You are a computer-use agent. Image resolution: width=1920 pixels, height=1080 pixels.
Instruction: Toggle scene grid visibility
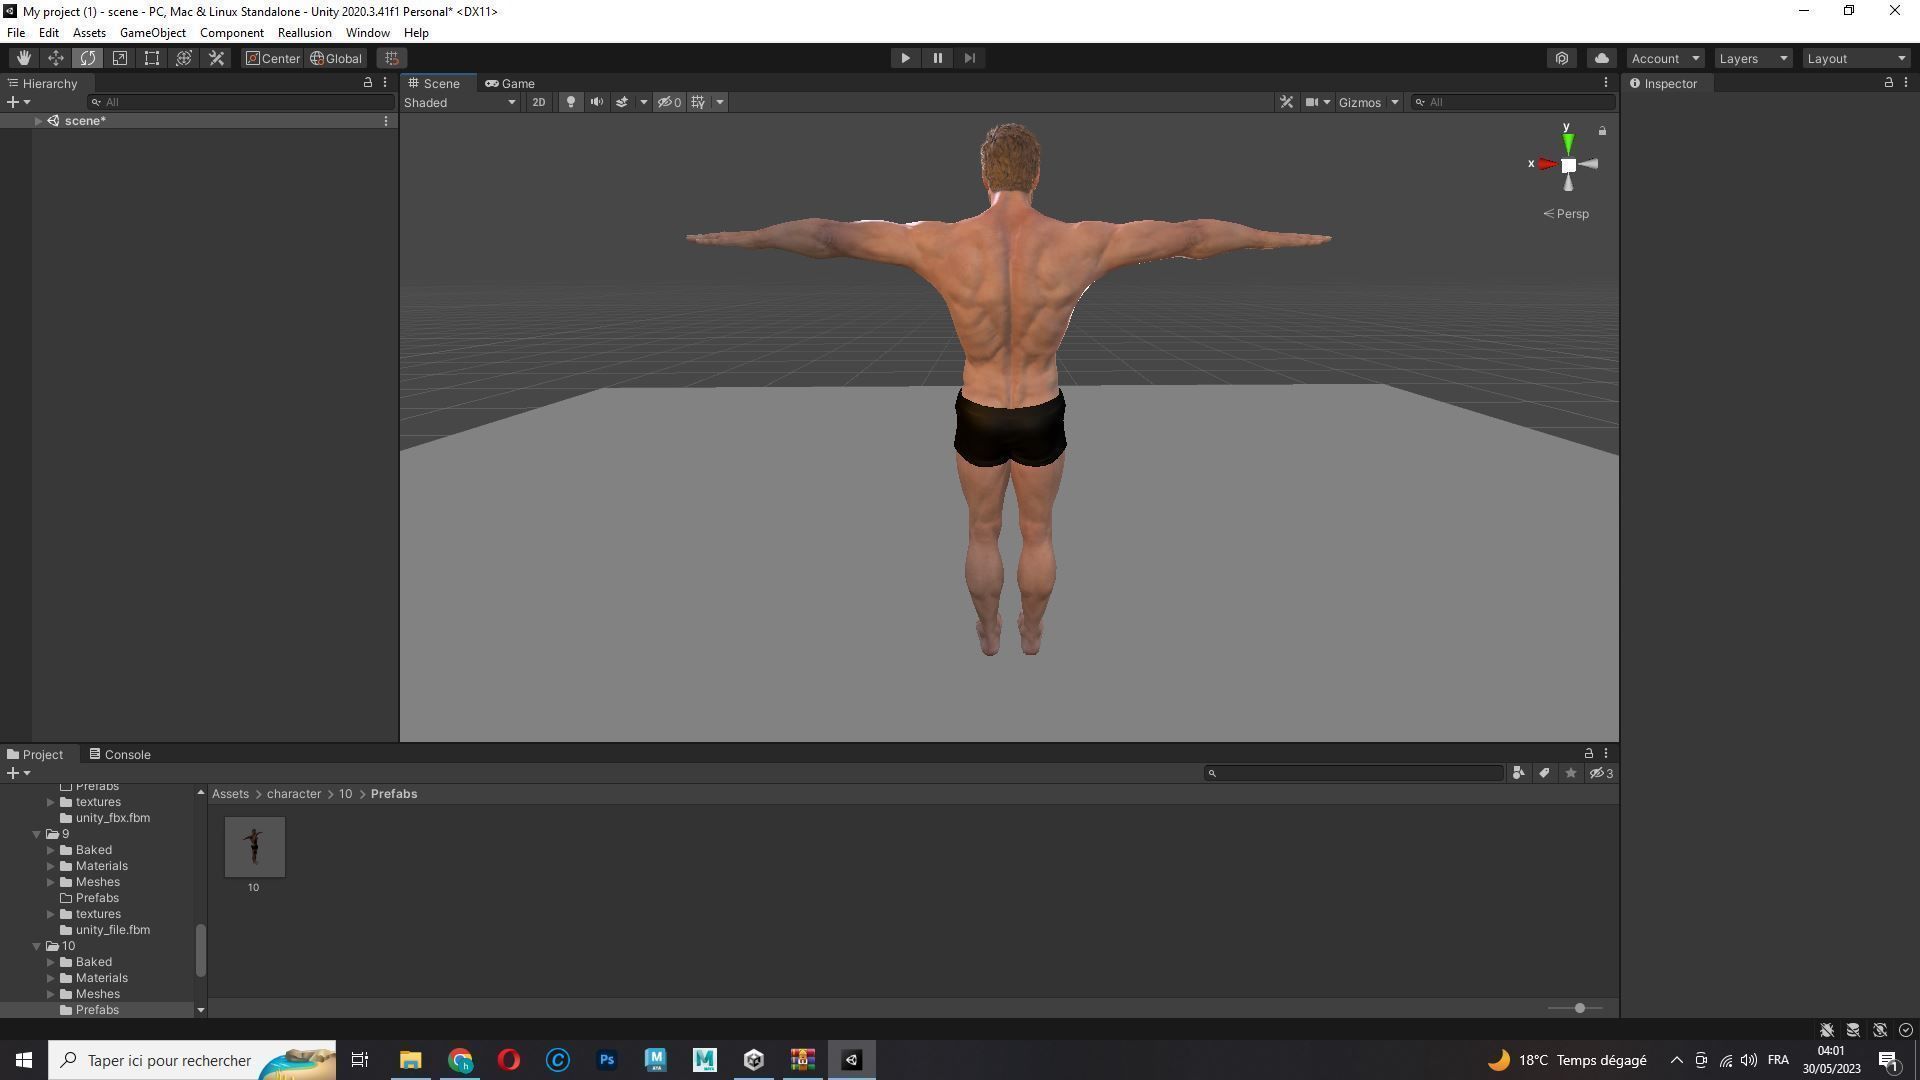coord(698,102)
